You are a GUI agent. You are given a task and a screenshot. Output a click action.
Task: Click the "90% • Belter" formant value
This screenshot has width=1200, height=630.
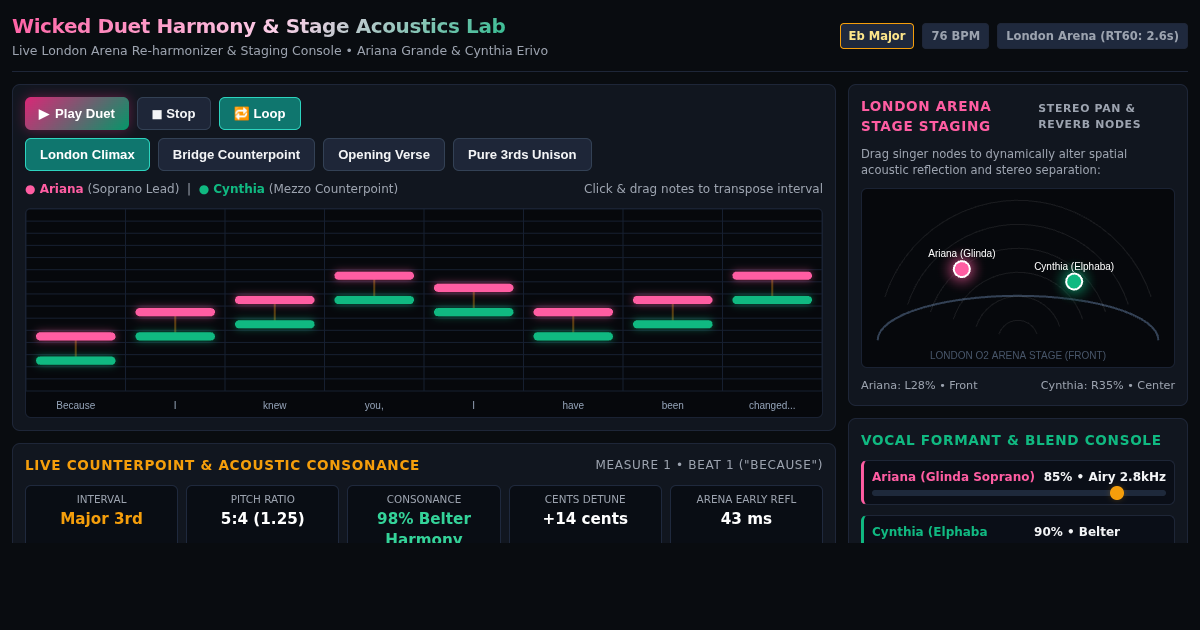pyautogui.click(x=1077, y=532)
